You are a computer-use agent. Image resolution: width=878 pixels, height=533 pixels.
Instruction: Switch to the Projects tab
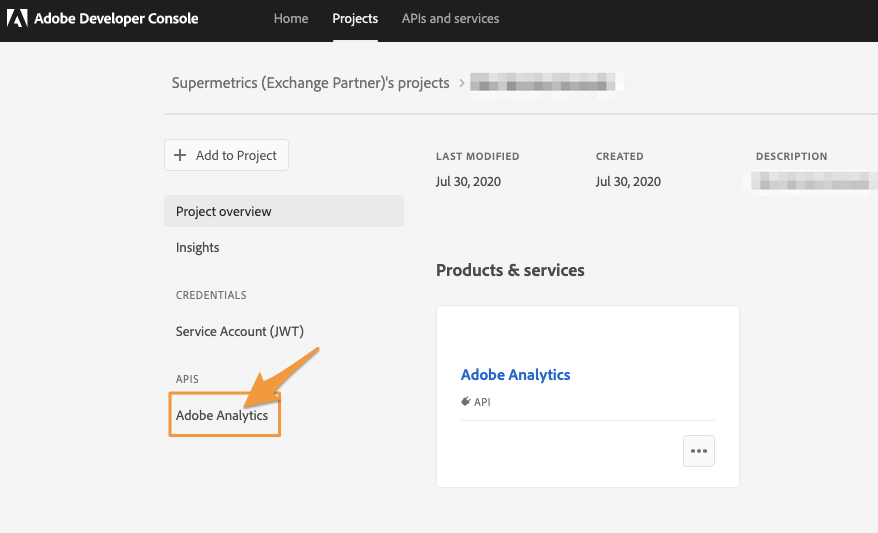(355, 19)
